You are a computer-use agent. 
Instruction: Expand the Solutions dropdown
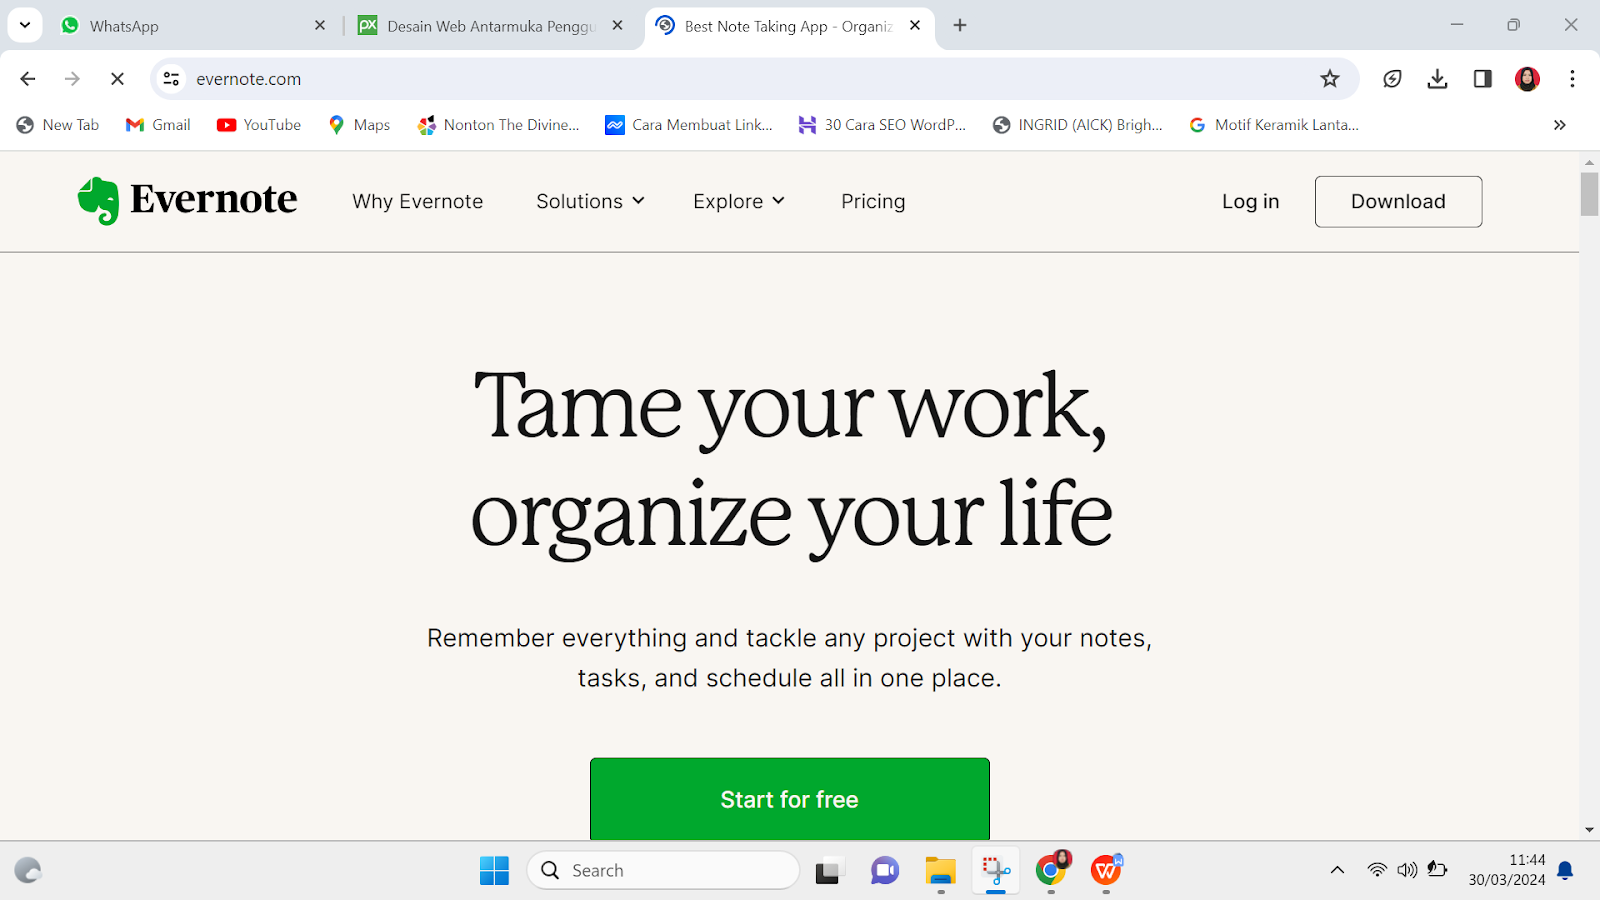591,202
